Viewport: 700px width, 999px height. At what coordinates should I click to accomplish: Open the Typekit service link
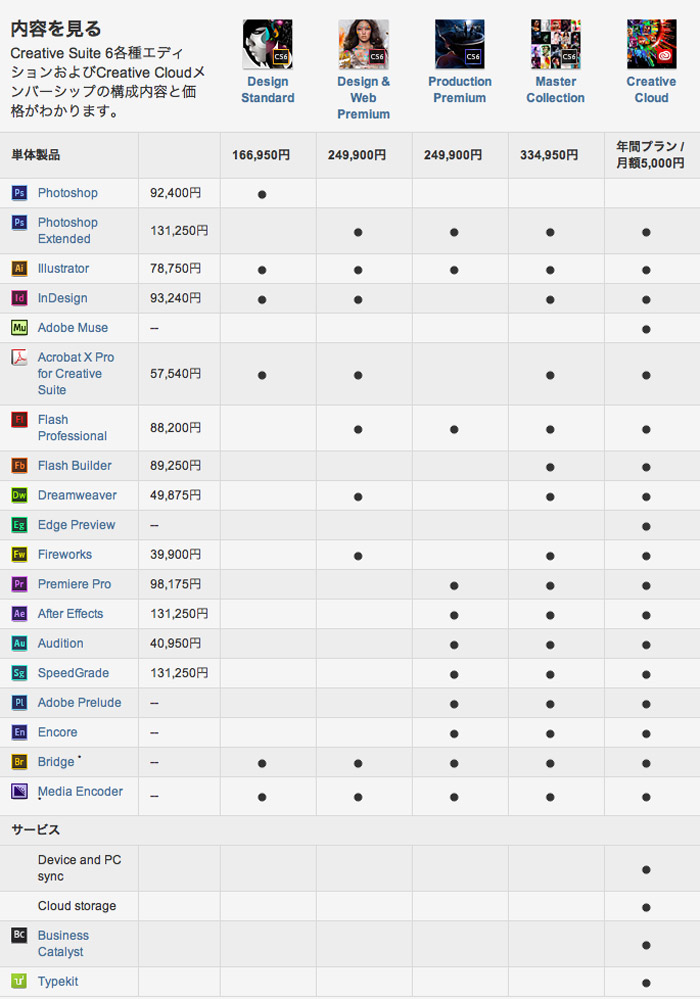click(x=58, y=982)
